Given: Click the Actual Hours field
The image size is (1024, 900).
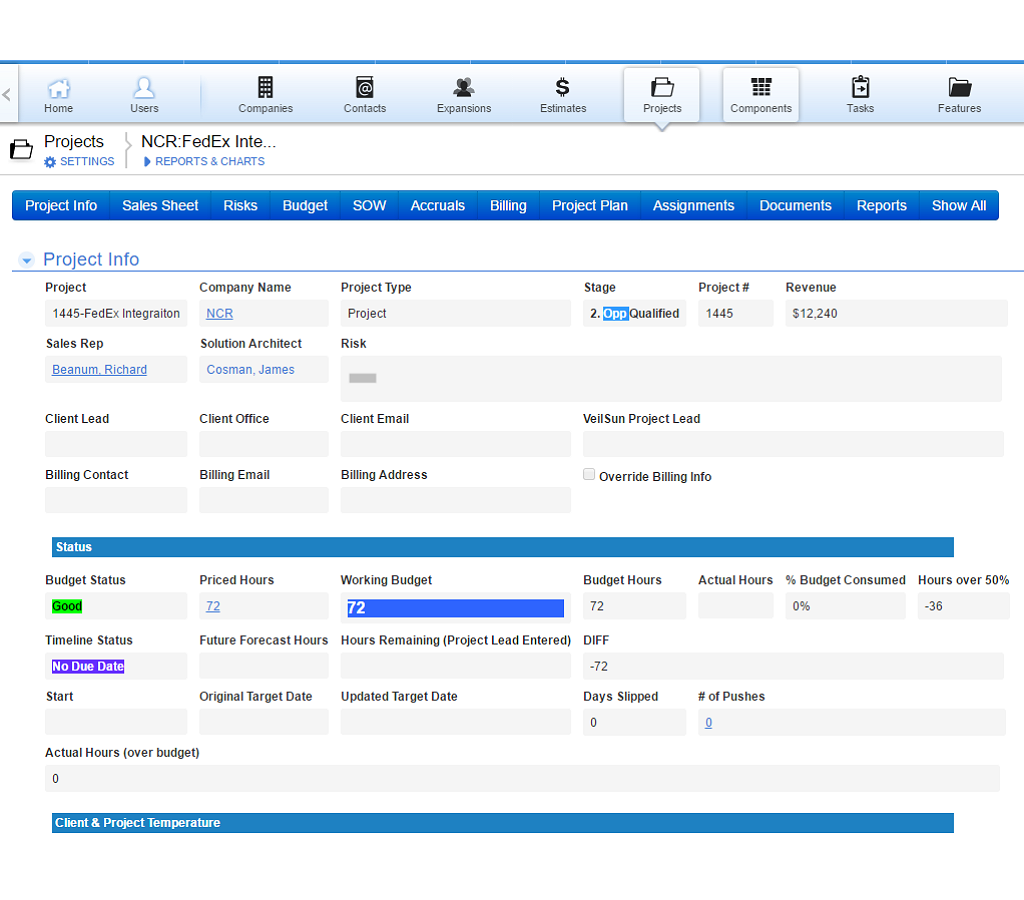Looking at the screenshot, I should 736,606.
